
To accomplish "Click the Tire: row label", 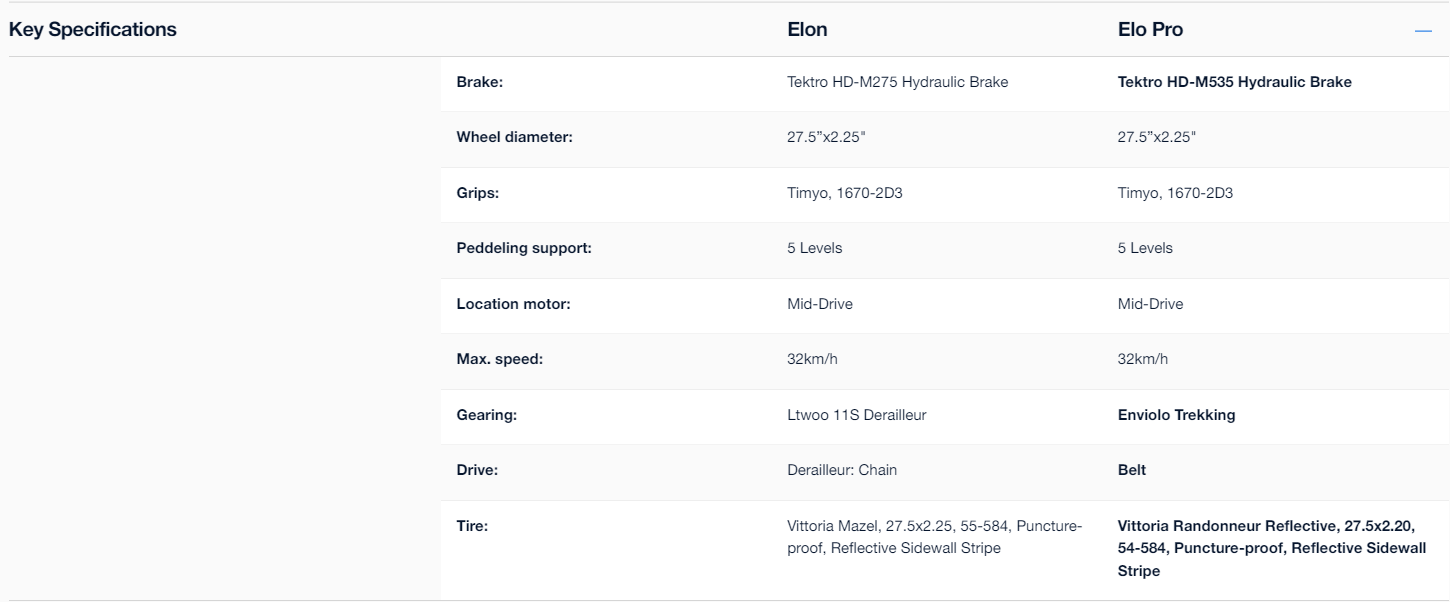I will click(x=472, y=526).
